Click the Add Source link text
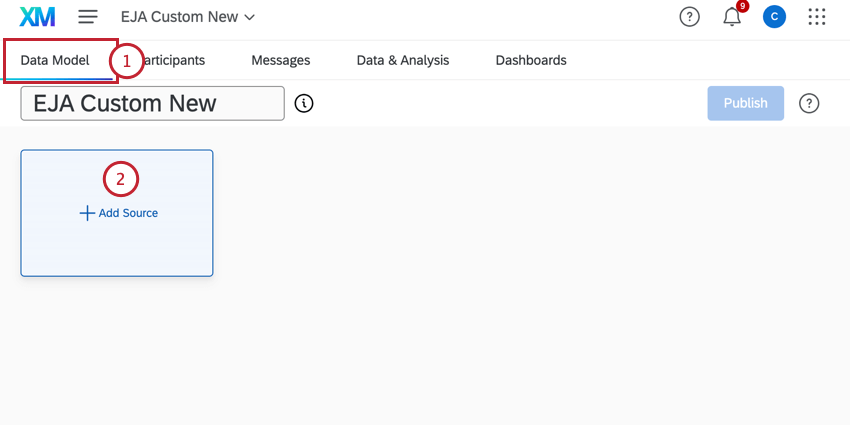 click(128, 213)
